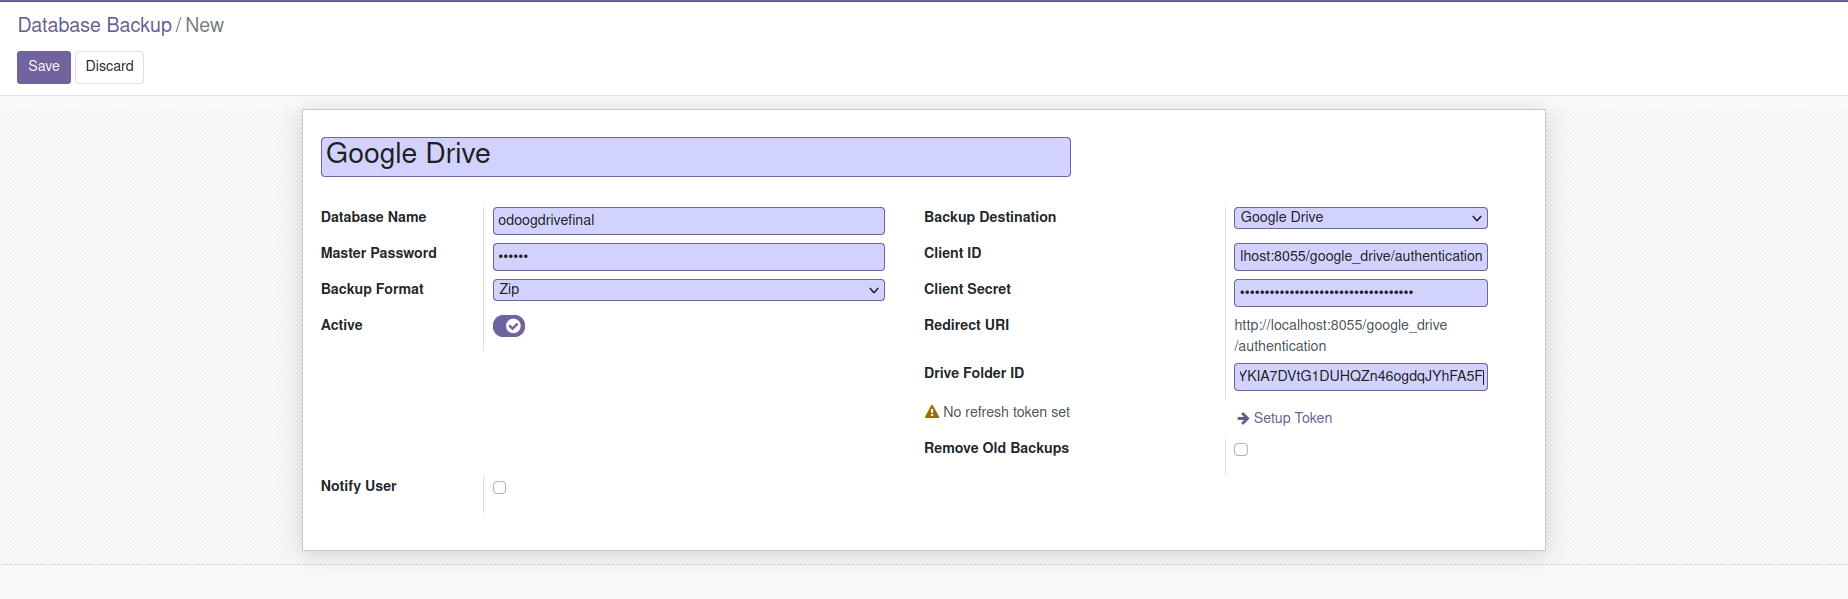Toggle the Active switch off

point(509,326)
